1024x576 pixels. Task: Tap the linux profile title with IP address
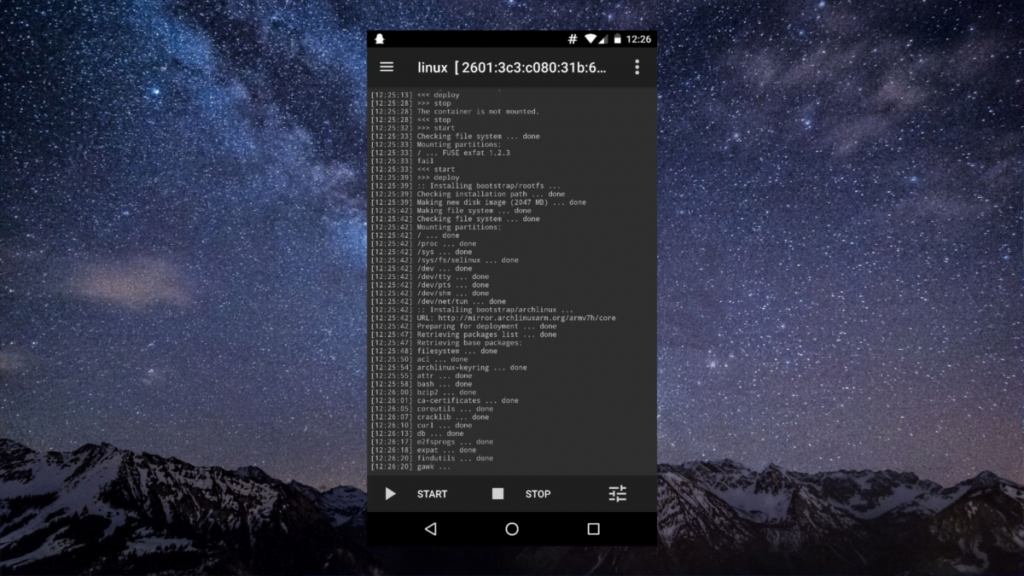click(512, 67)
